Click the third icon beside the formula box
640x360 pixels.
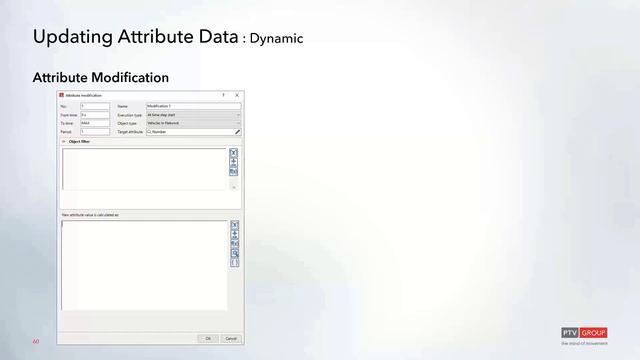(235, 244)
